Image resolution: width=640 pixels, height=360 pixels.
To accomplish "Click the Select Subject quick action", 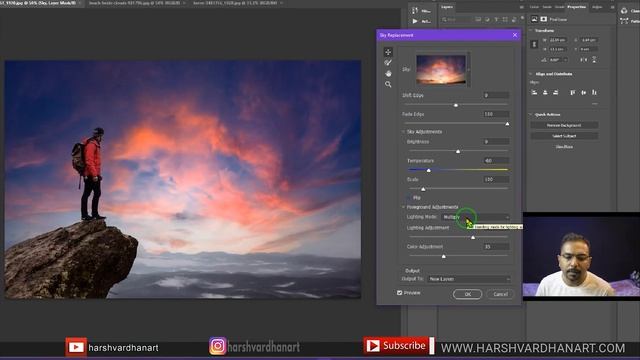I will (564, 136).
